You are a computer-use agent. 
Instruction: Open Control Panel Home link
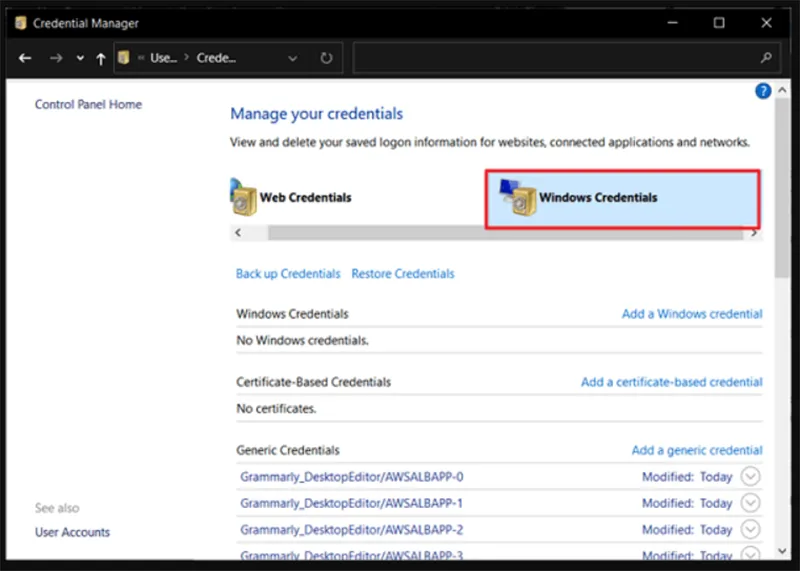tap(88, 105)
